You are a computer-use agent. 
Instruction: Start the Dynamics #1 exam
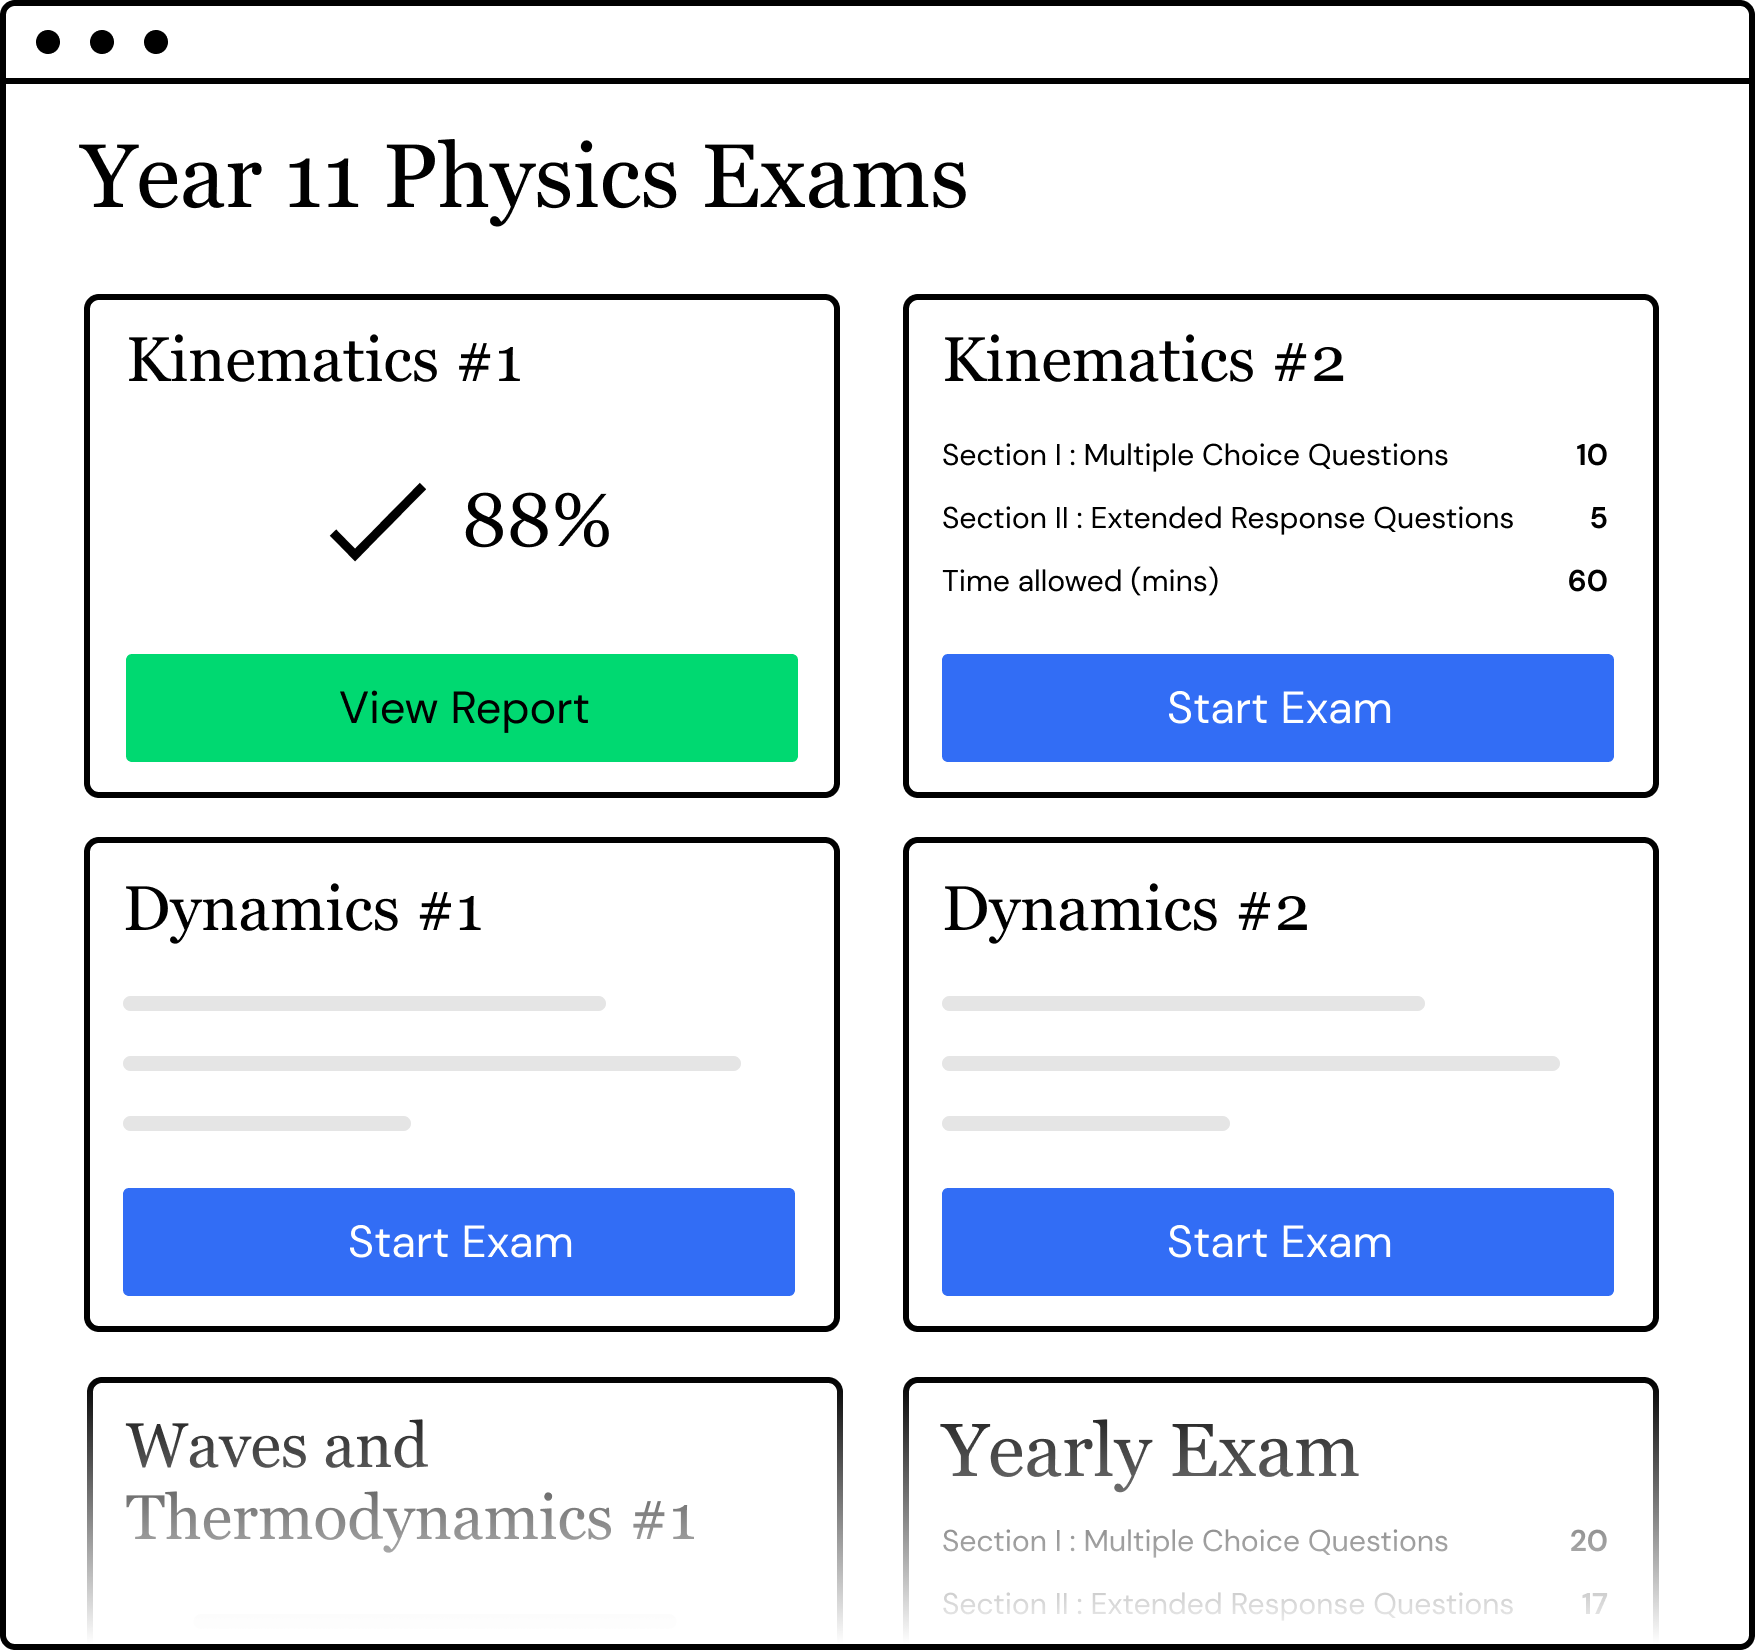coord(459,1242)
